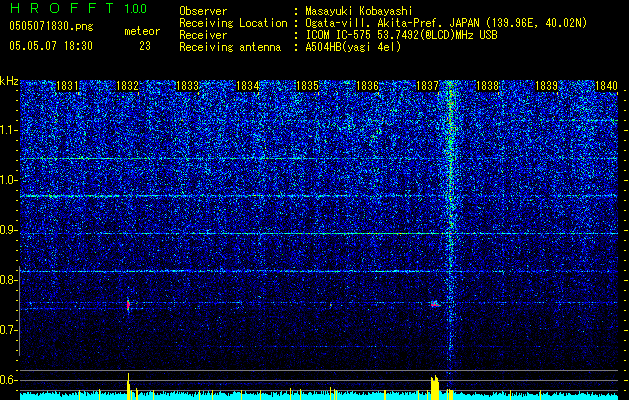Click the ICOM IC-575 receiver text
This screenshot has height=400, width=629.
click(401, 35)
